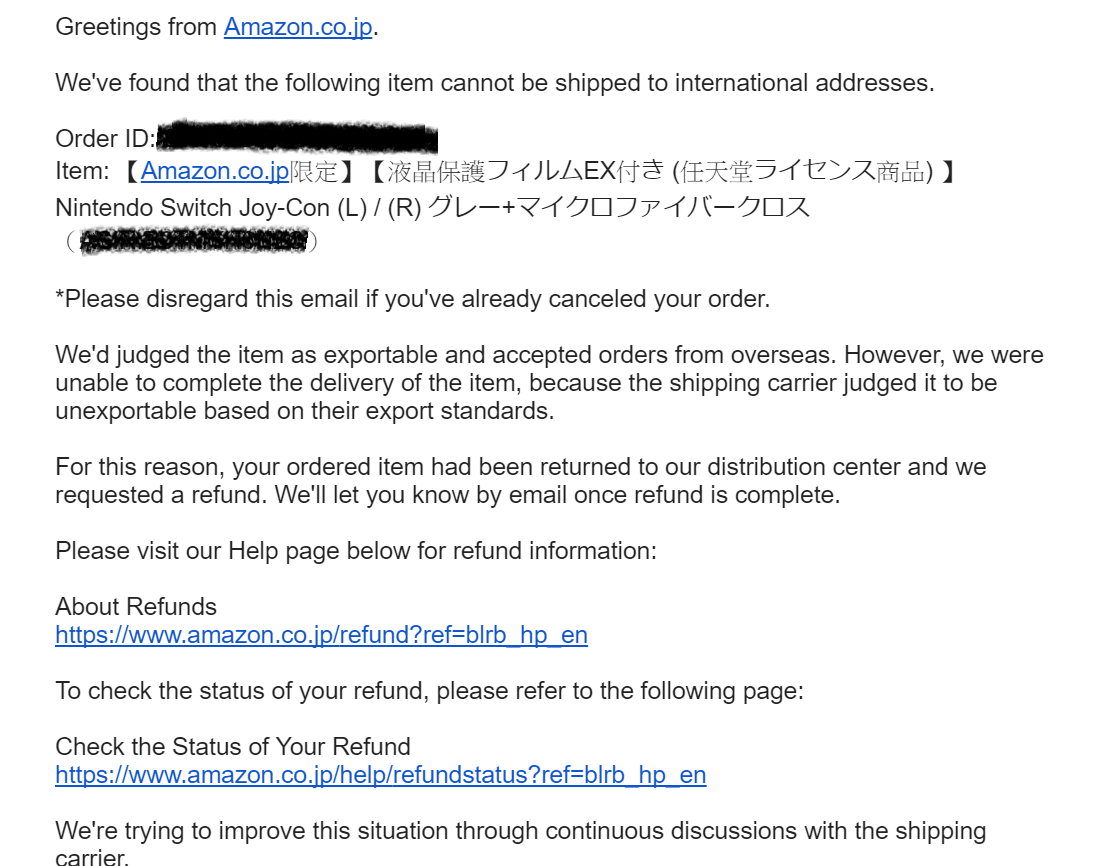Click the Amazon.co.jp link in the Item line

click(214, 172)
